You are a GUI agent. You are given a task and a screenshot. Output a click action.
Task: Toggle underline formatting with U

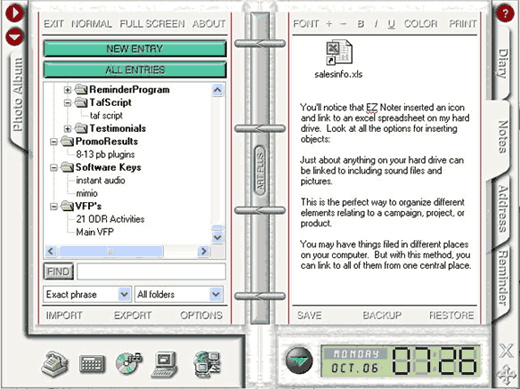pos(391,24)
